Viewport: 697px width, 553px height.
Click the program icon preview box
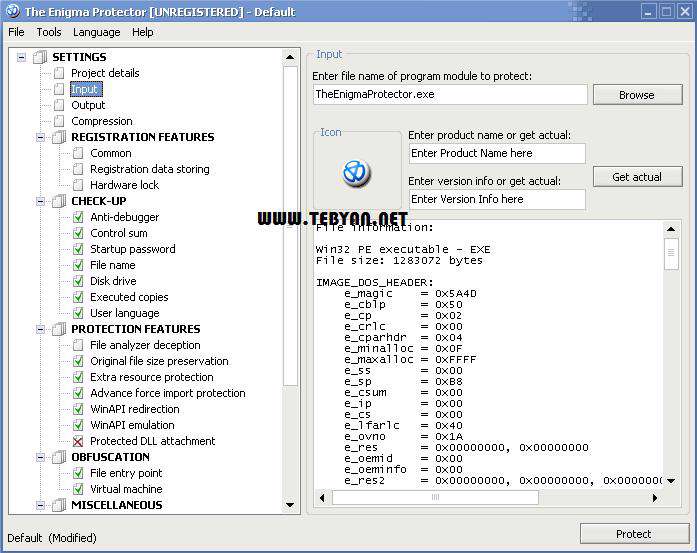357,173
